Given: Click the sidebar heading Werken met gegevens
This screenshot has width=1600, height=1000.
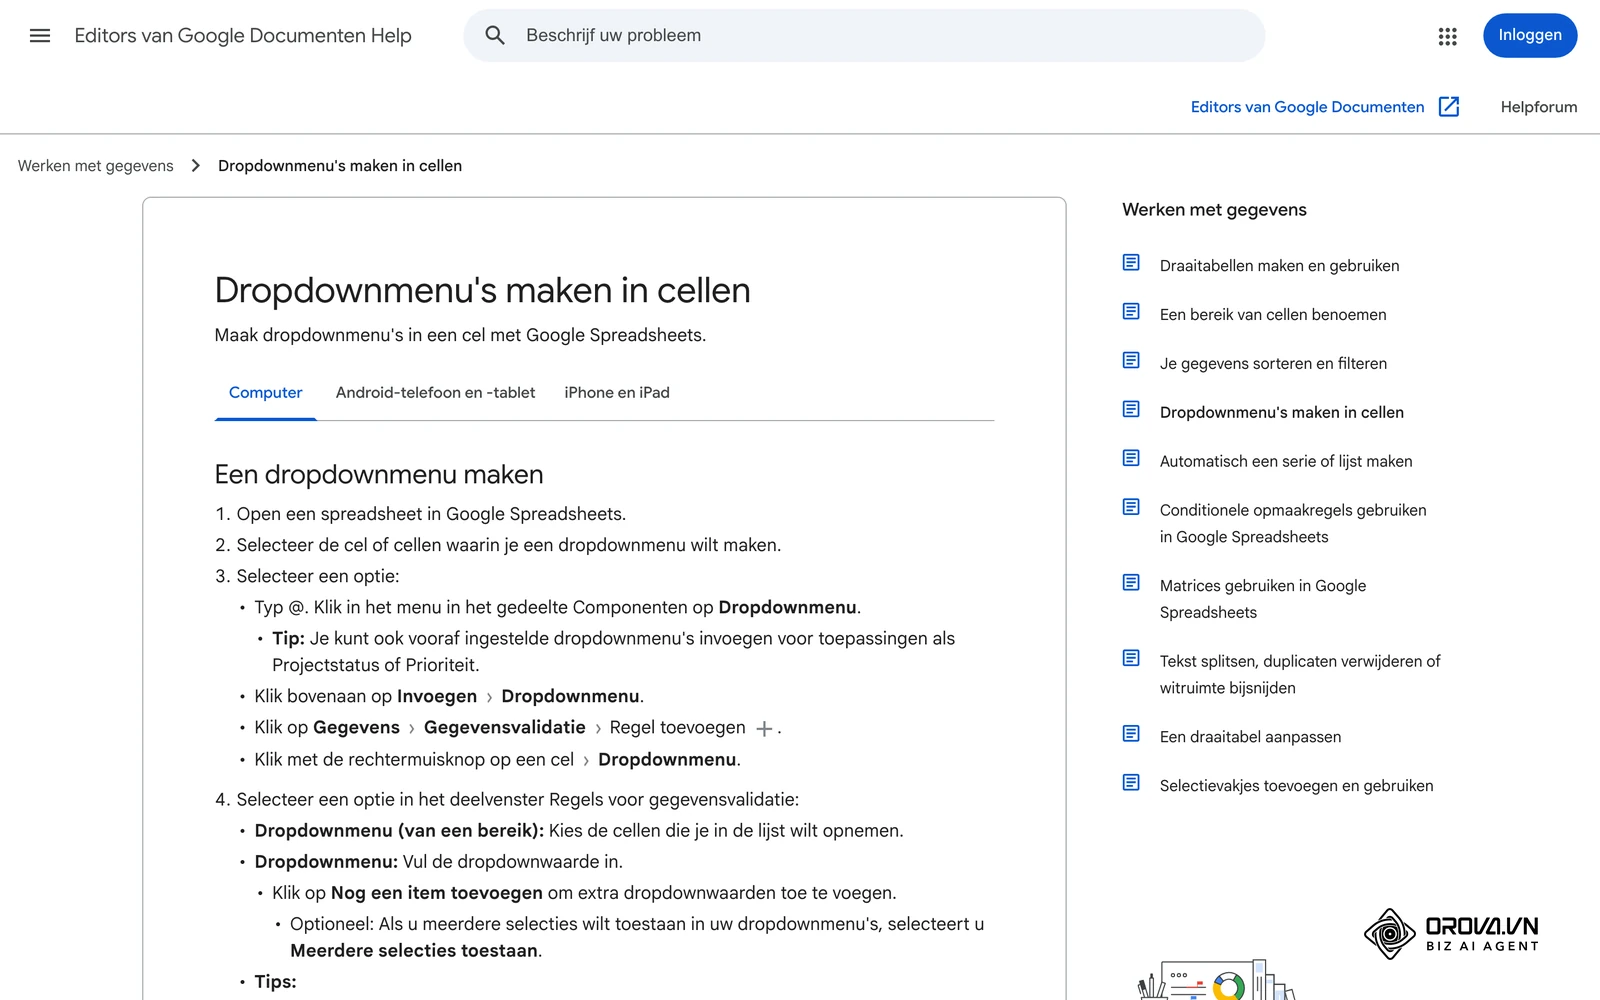Looking at the screenshot, I should [1214, 210].
